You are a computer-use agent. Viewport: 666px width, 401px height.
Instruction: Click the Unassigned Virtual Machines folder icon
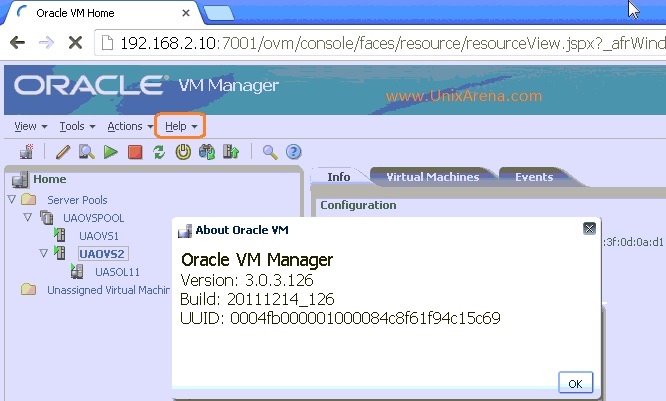28,289
